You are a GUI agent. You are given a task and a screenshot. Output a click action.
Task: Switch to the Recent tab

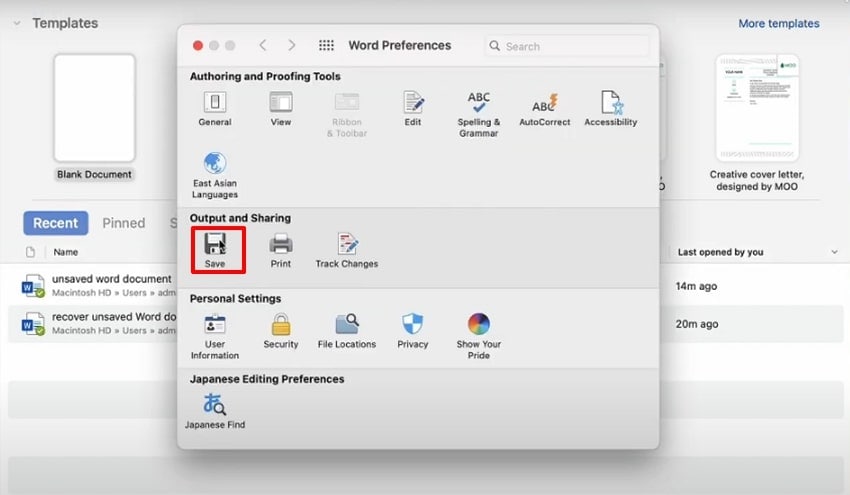pos(56,223)
